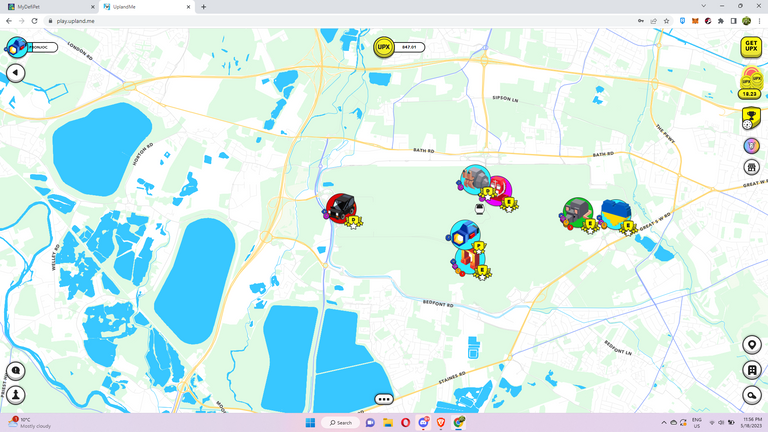768x432 pixels.
Task: Toggle the browser side panel
Action: (733, 21)
